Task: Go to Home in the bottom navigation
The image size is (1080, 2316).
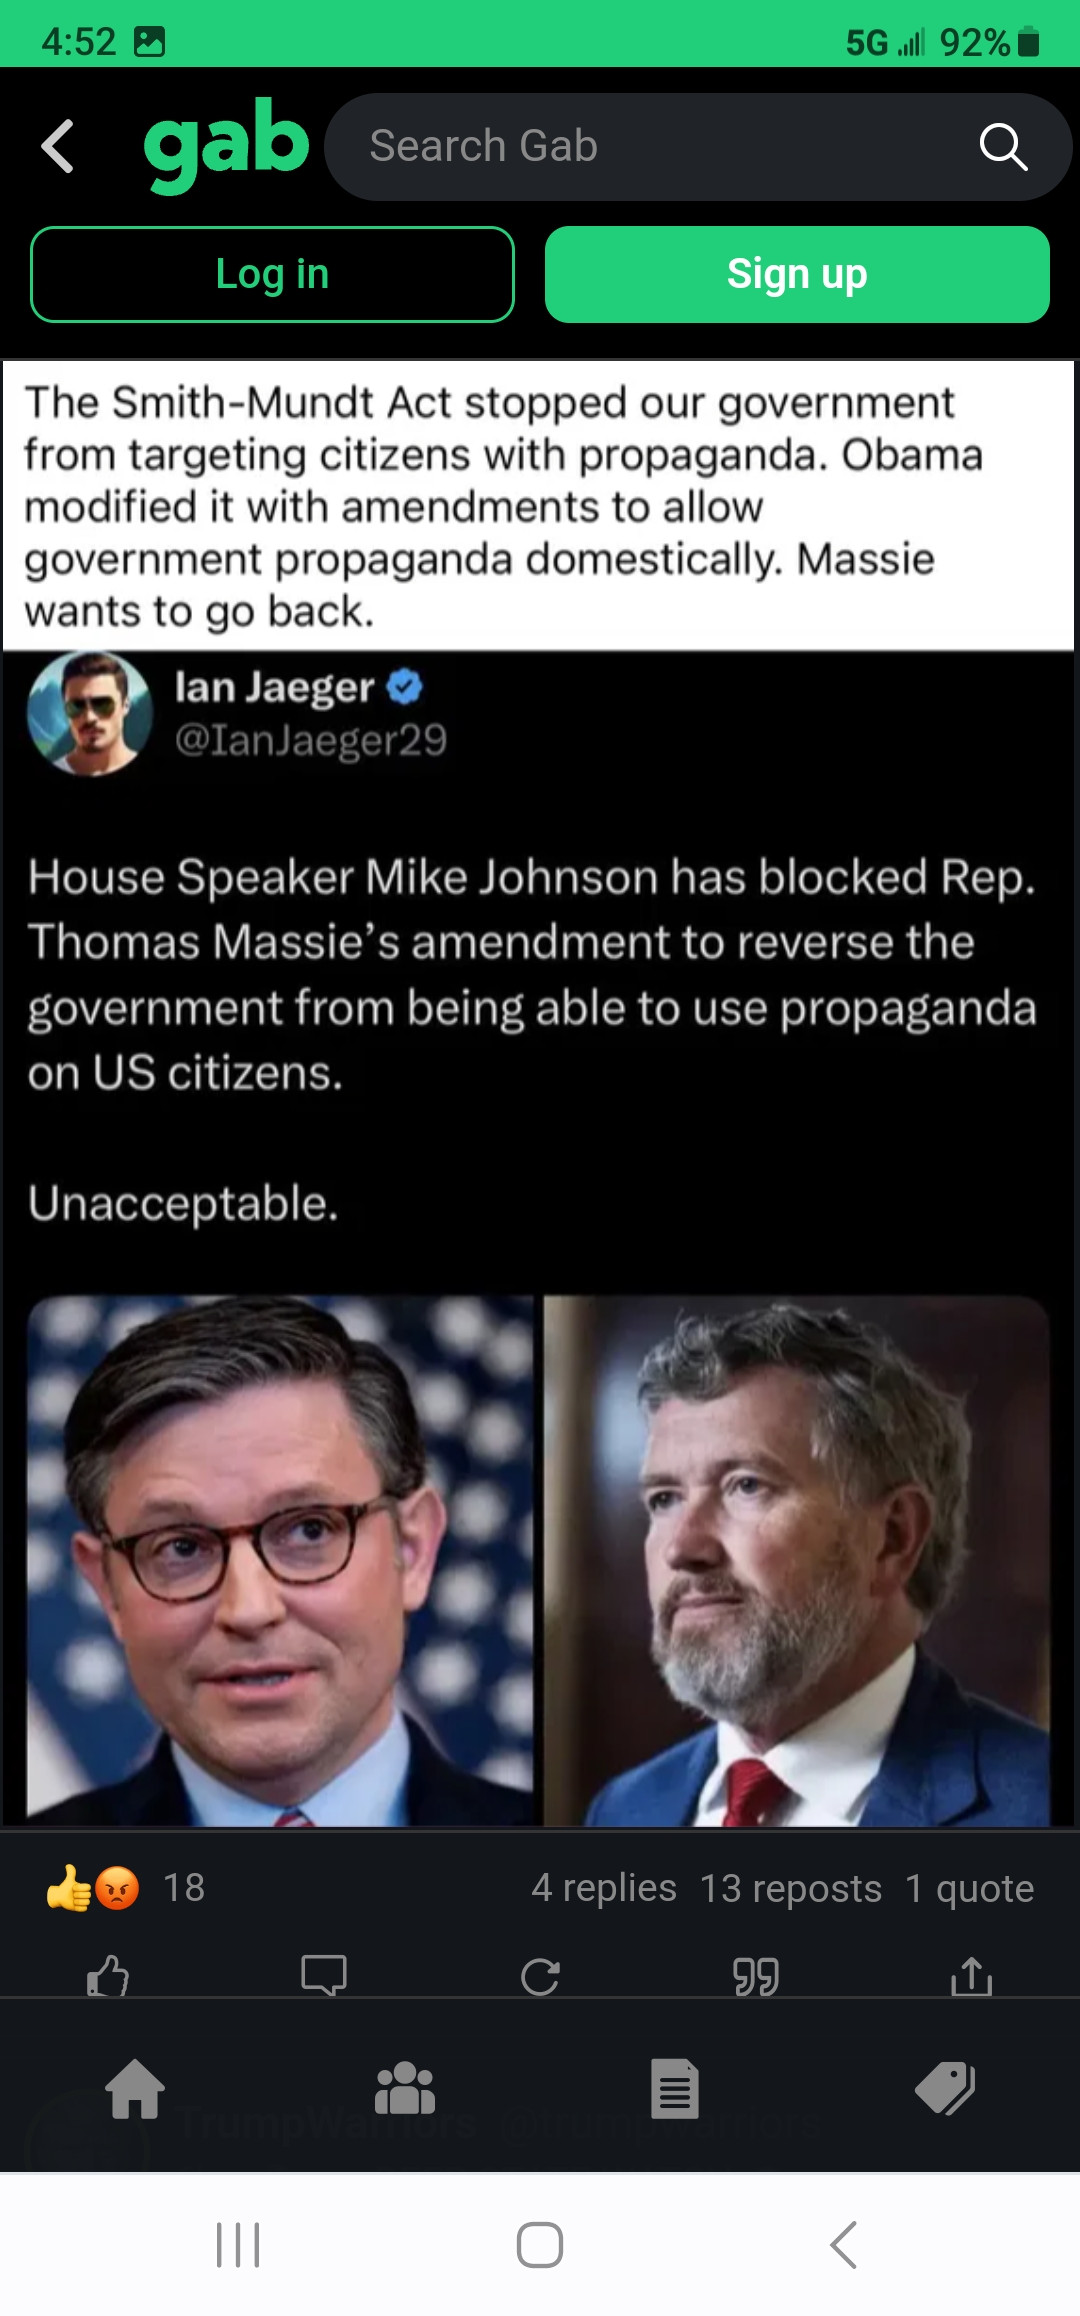Action: point(135,2089)
